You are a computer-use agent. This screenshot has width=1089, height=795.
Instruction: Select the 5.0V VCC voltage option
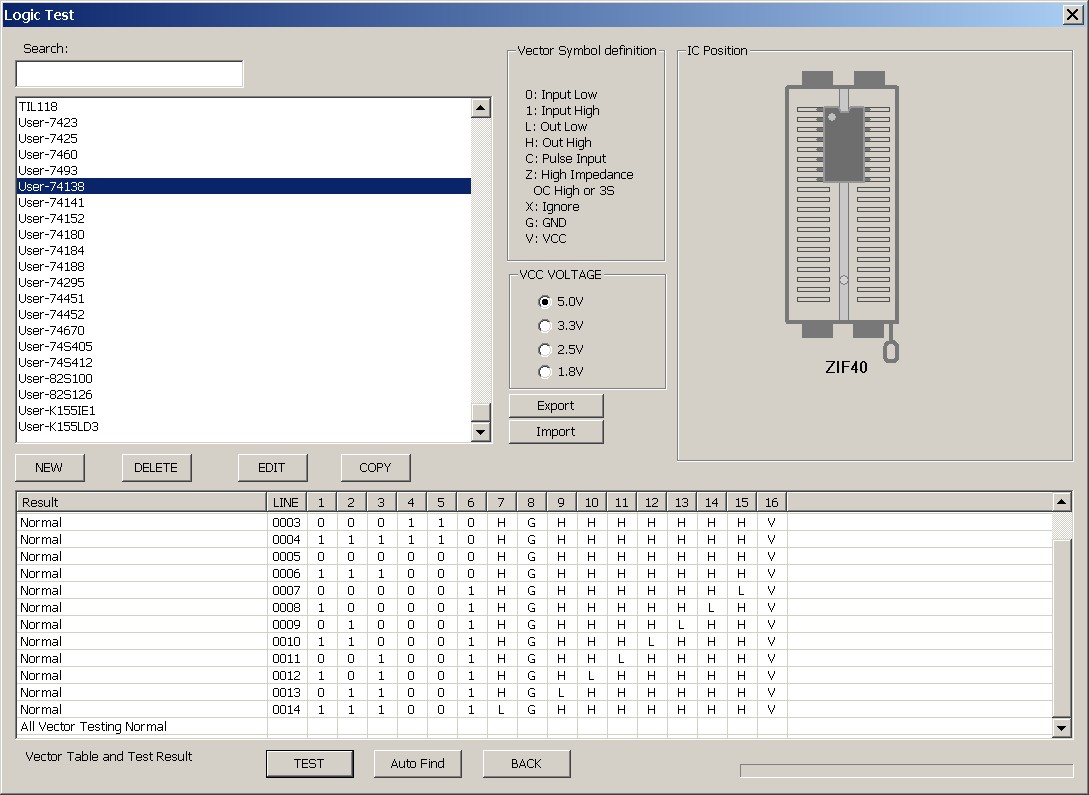pos(545,301)
